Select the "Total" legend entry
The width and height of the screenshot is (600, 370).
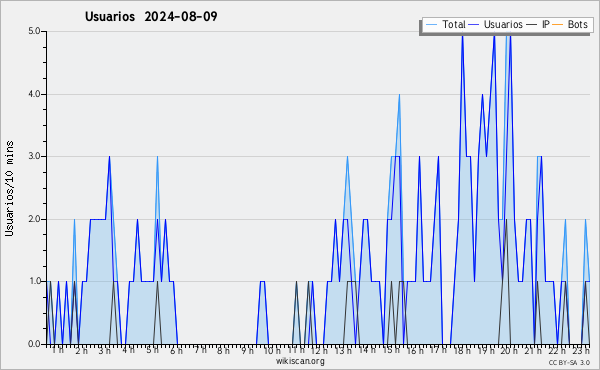(x=454, y=24)
